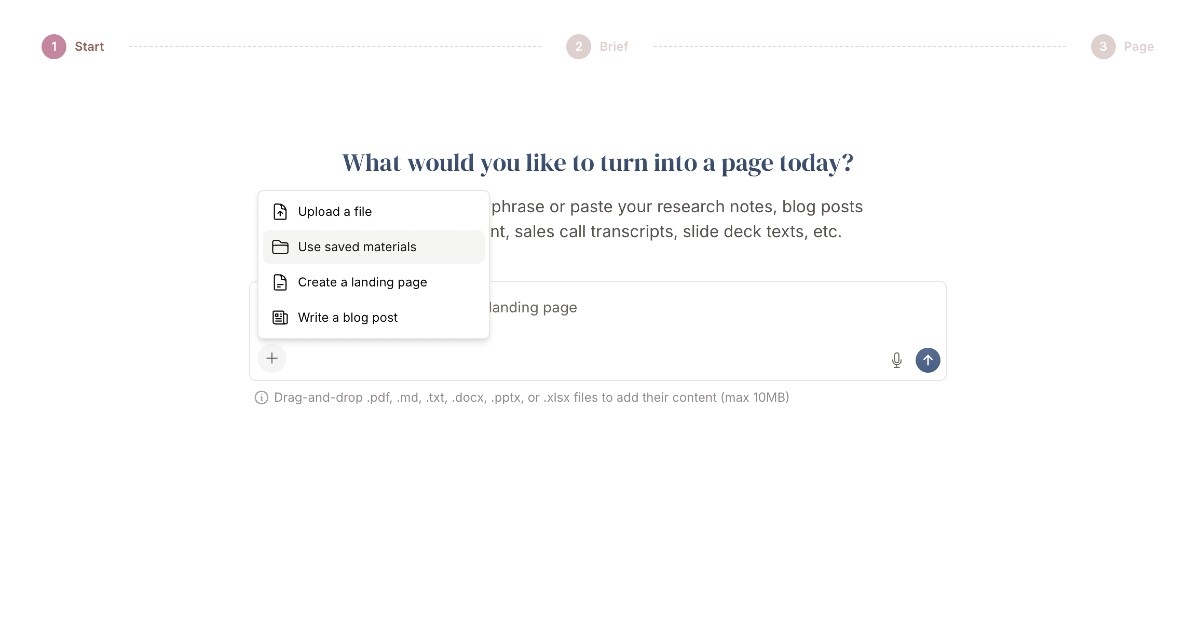This screenshot has height=630, width=1200.
Task: Click the step 1 number circle
Action: click(54, 47)
